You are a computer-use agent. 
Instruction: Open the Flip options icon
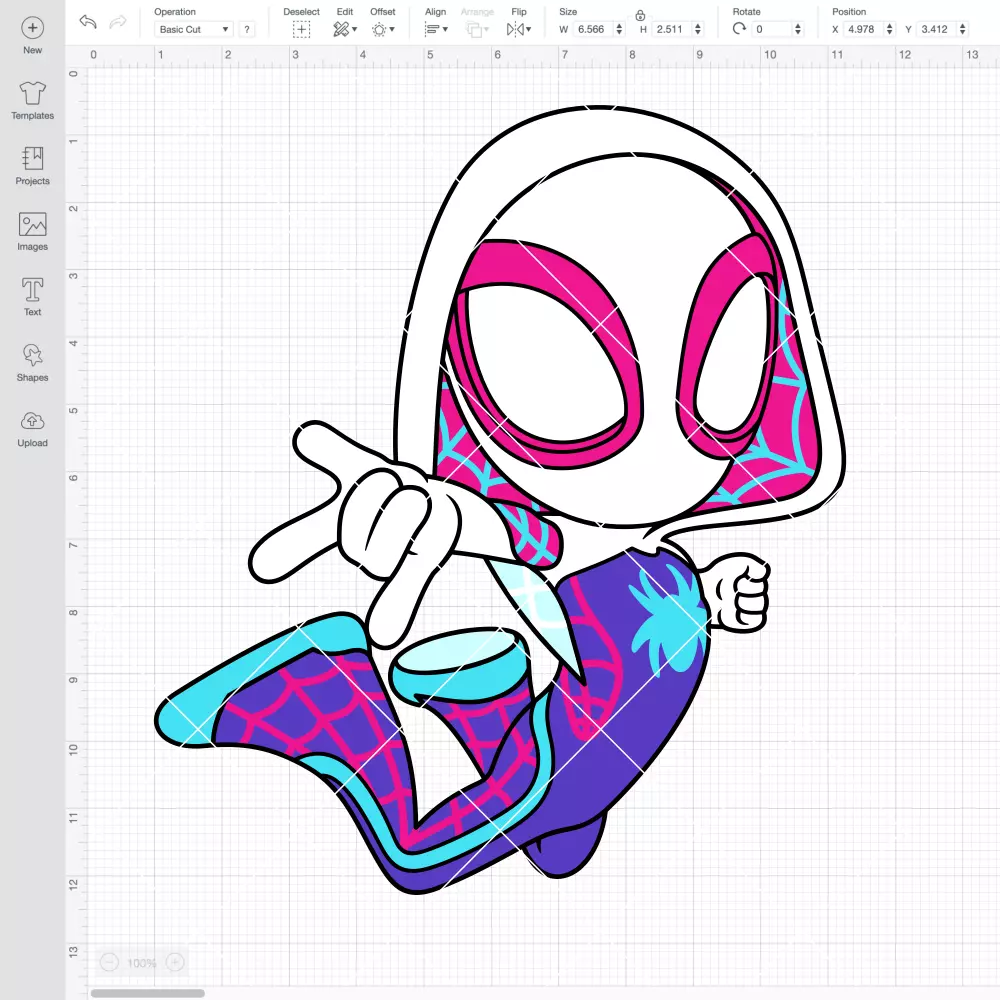pyautogui.click(x=515, y=29)
